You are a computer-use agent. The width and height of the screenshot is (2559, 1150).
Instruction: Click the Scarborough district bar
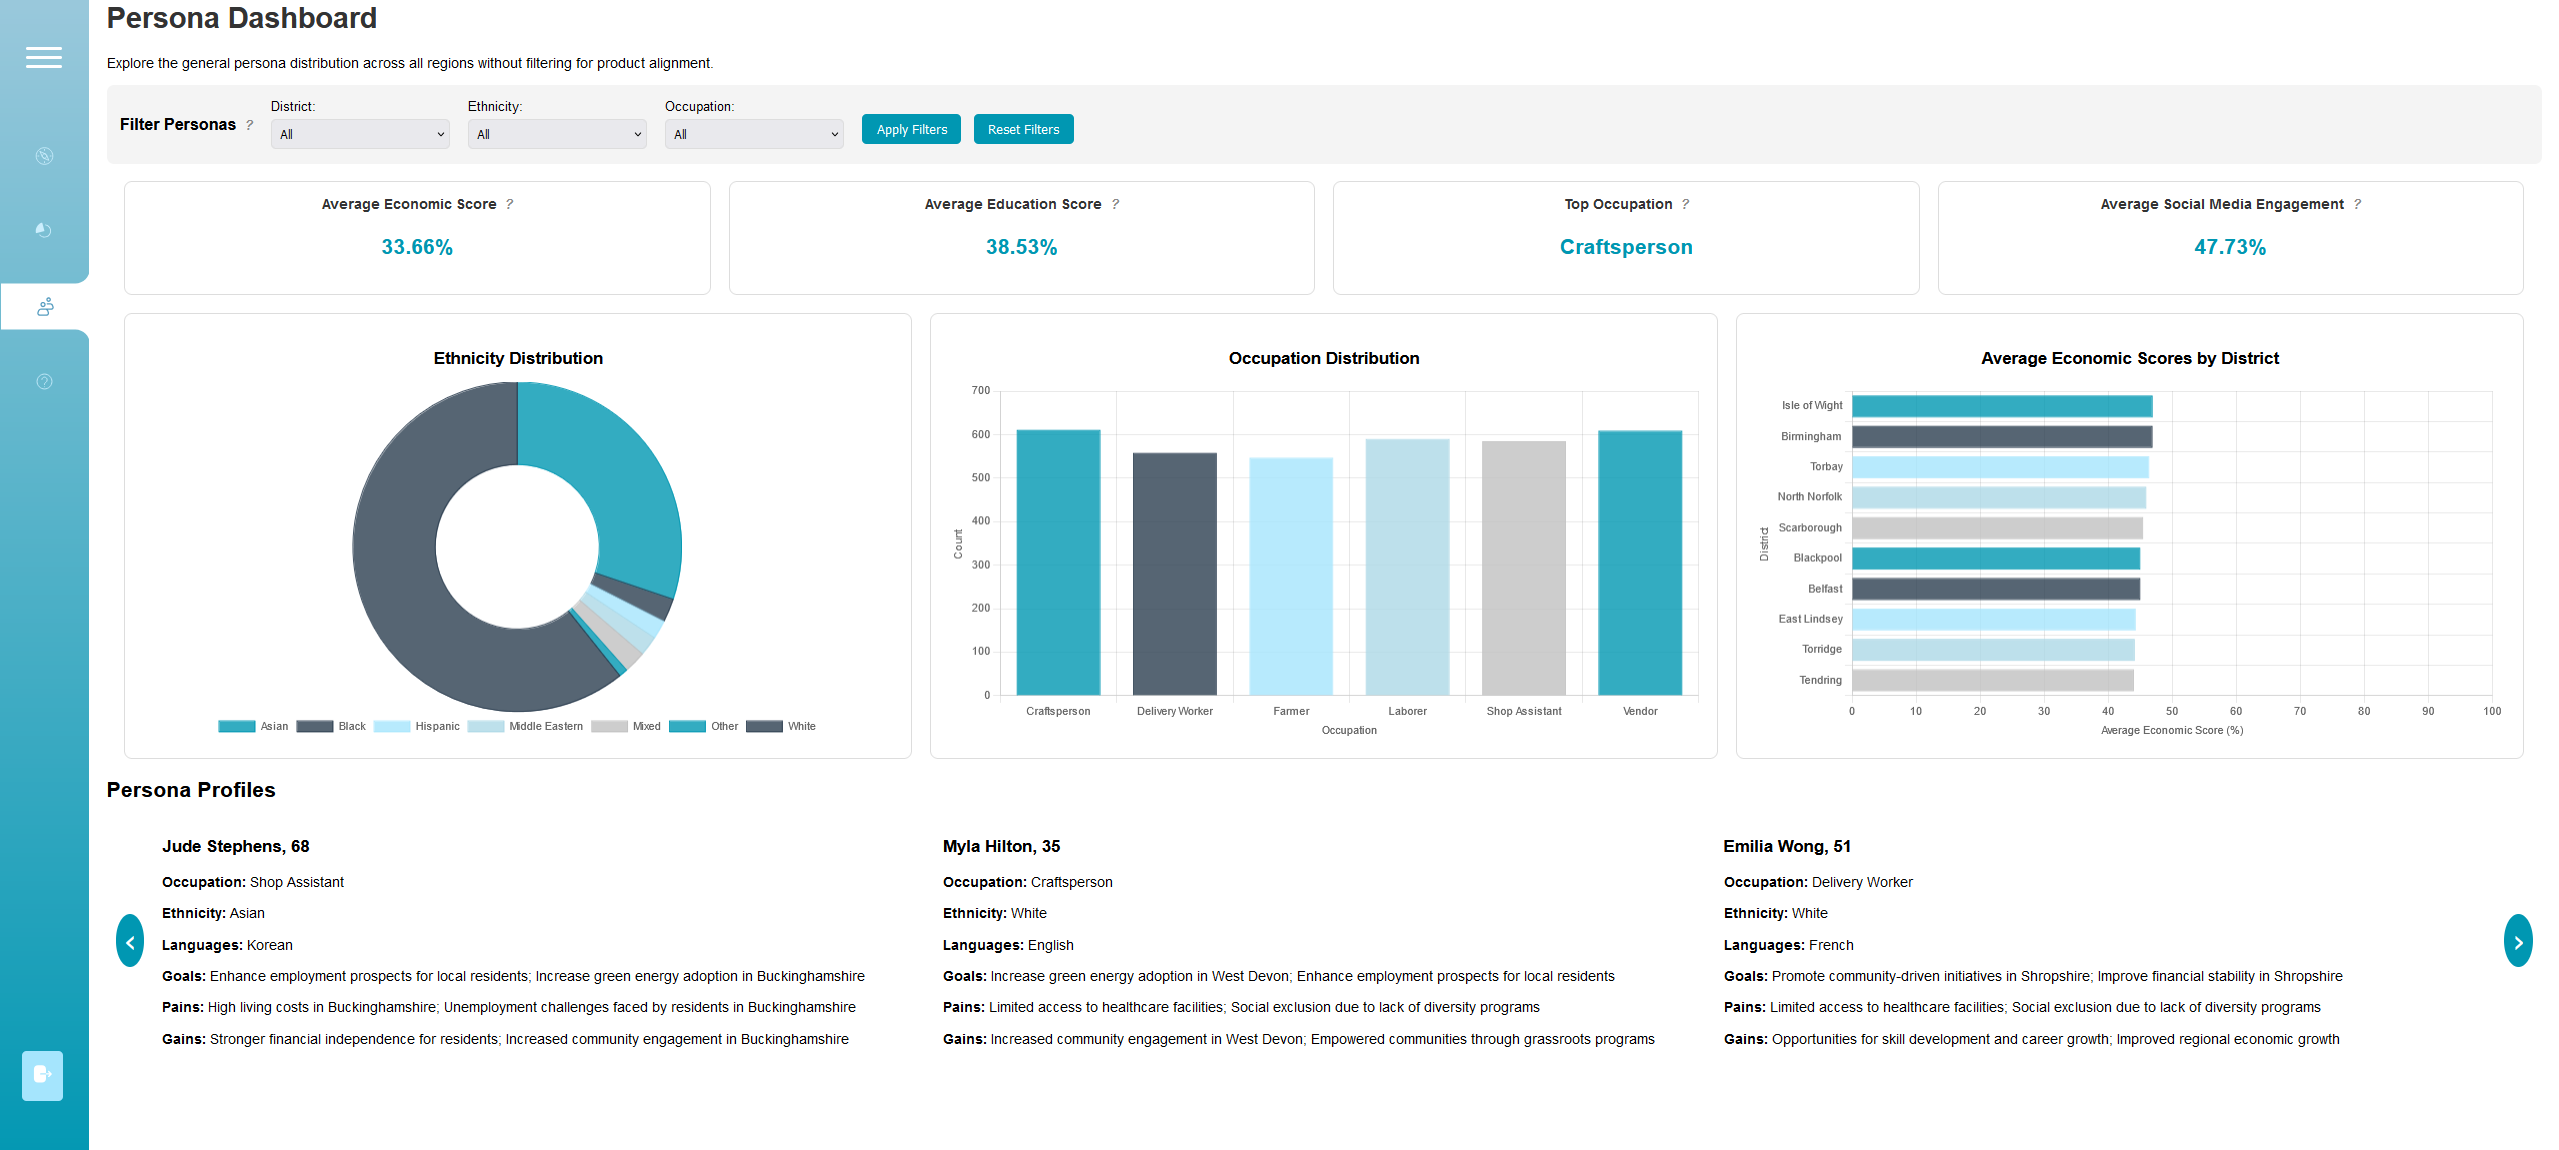click(x=1997, y=528)
